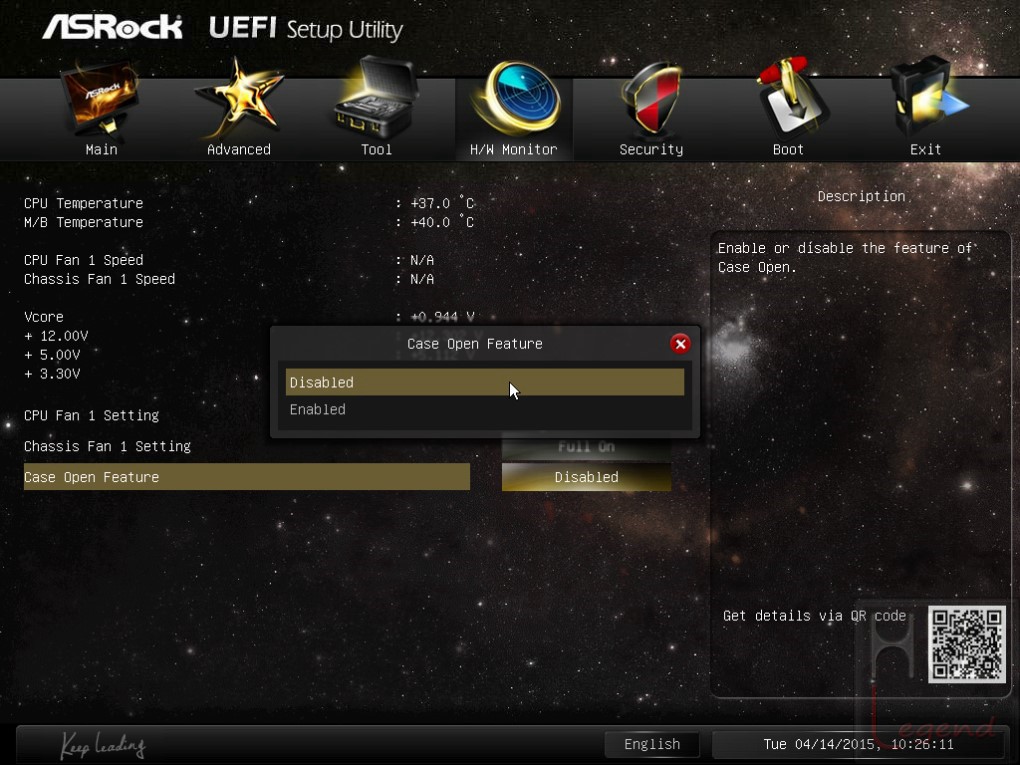This screenshot has width=1020, height=765.
Task: Click the M/B Temperature label
Action: pyautogui.click(x=83, y=222)
